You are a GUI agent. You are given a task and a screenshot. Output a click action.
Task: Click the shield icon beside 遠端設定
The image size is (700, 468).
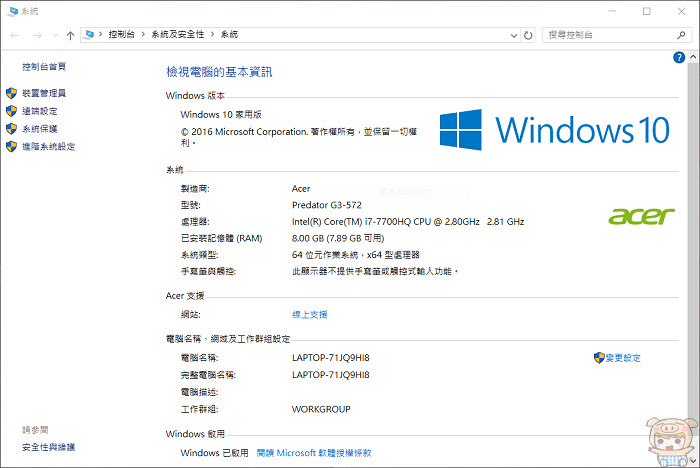[12, 111]
